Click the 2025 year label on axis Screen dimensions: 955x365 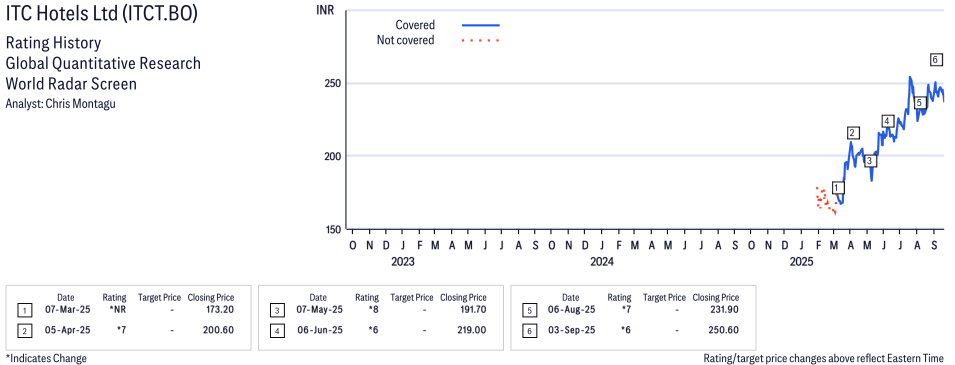tap(802, 262)
